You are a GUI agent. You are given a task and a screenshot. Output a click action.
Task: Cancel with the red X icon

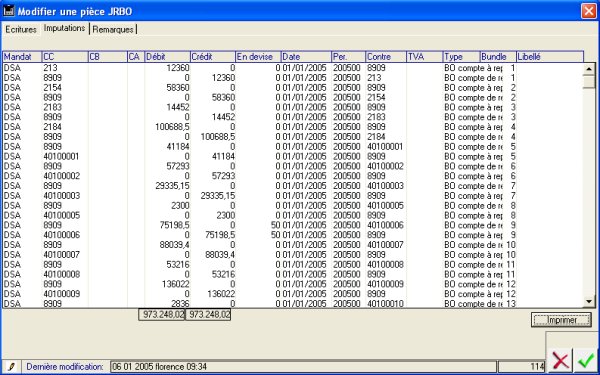[x=561, y=361]
